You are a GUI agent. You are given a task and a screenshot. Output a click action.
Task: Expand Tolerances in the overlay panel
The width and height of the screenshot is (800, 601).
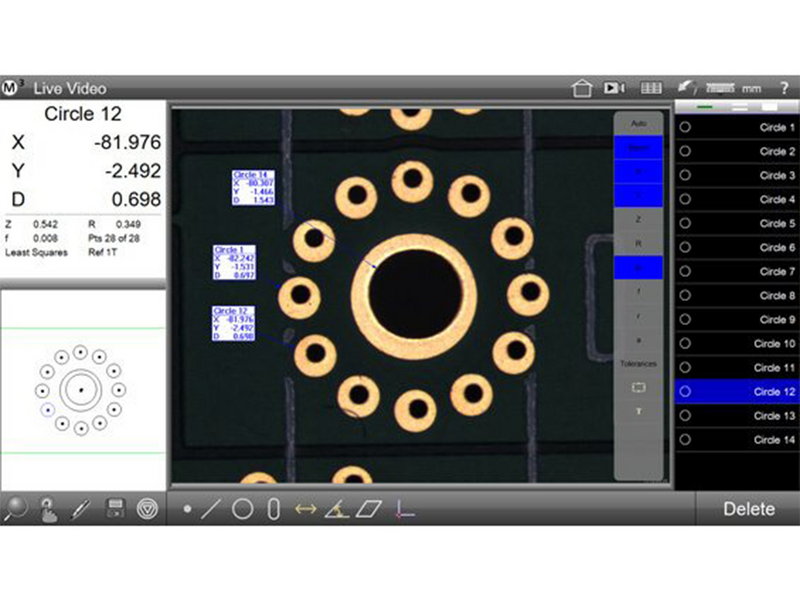point(639,364)
